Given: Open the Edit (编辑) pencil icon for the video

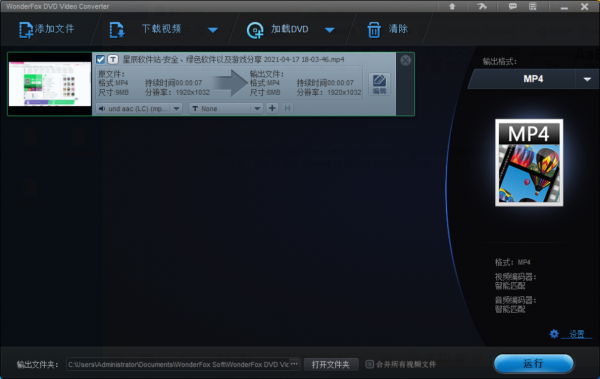Looking at the screenshot, I should pos(379,84).
